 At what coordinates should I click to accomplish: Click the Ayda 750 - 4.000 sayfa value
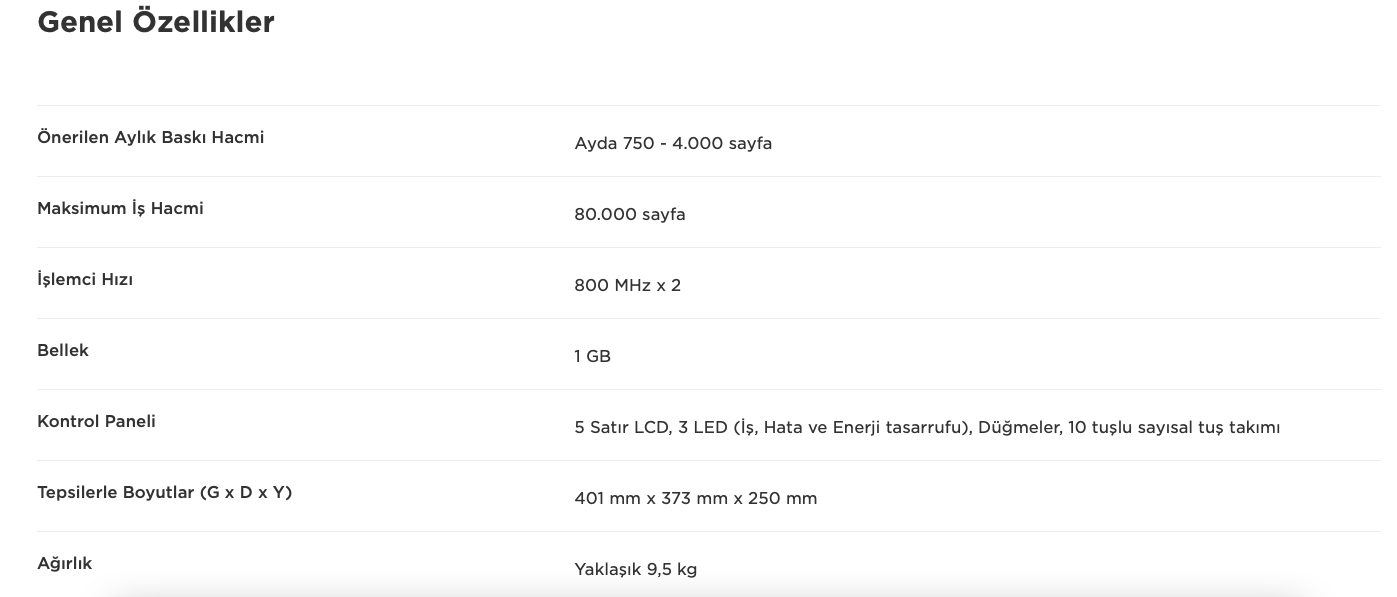click(673, 143)
